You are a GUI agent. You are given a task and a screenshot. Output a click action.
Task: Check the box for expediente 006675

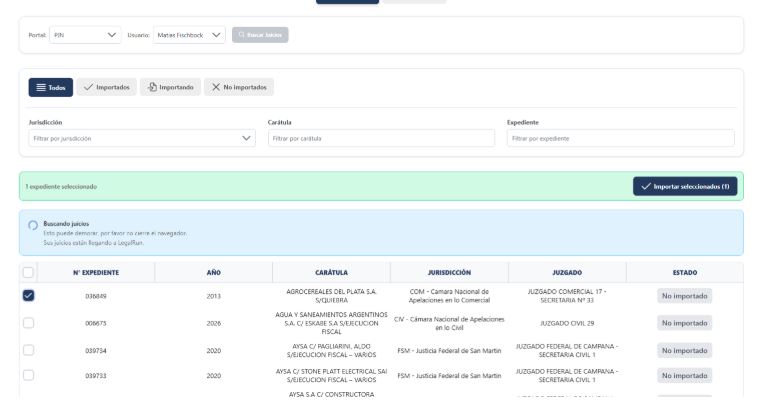pos(28,323)
